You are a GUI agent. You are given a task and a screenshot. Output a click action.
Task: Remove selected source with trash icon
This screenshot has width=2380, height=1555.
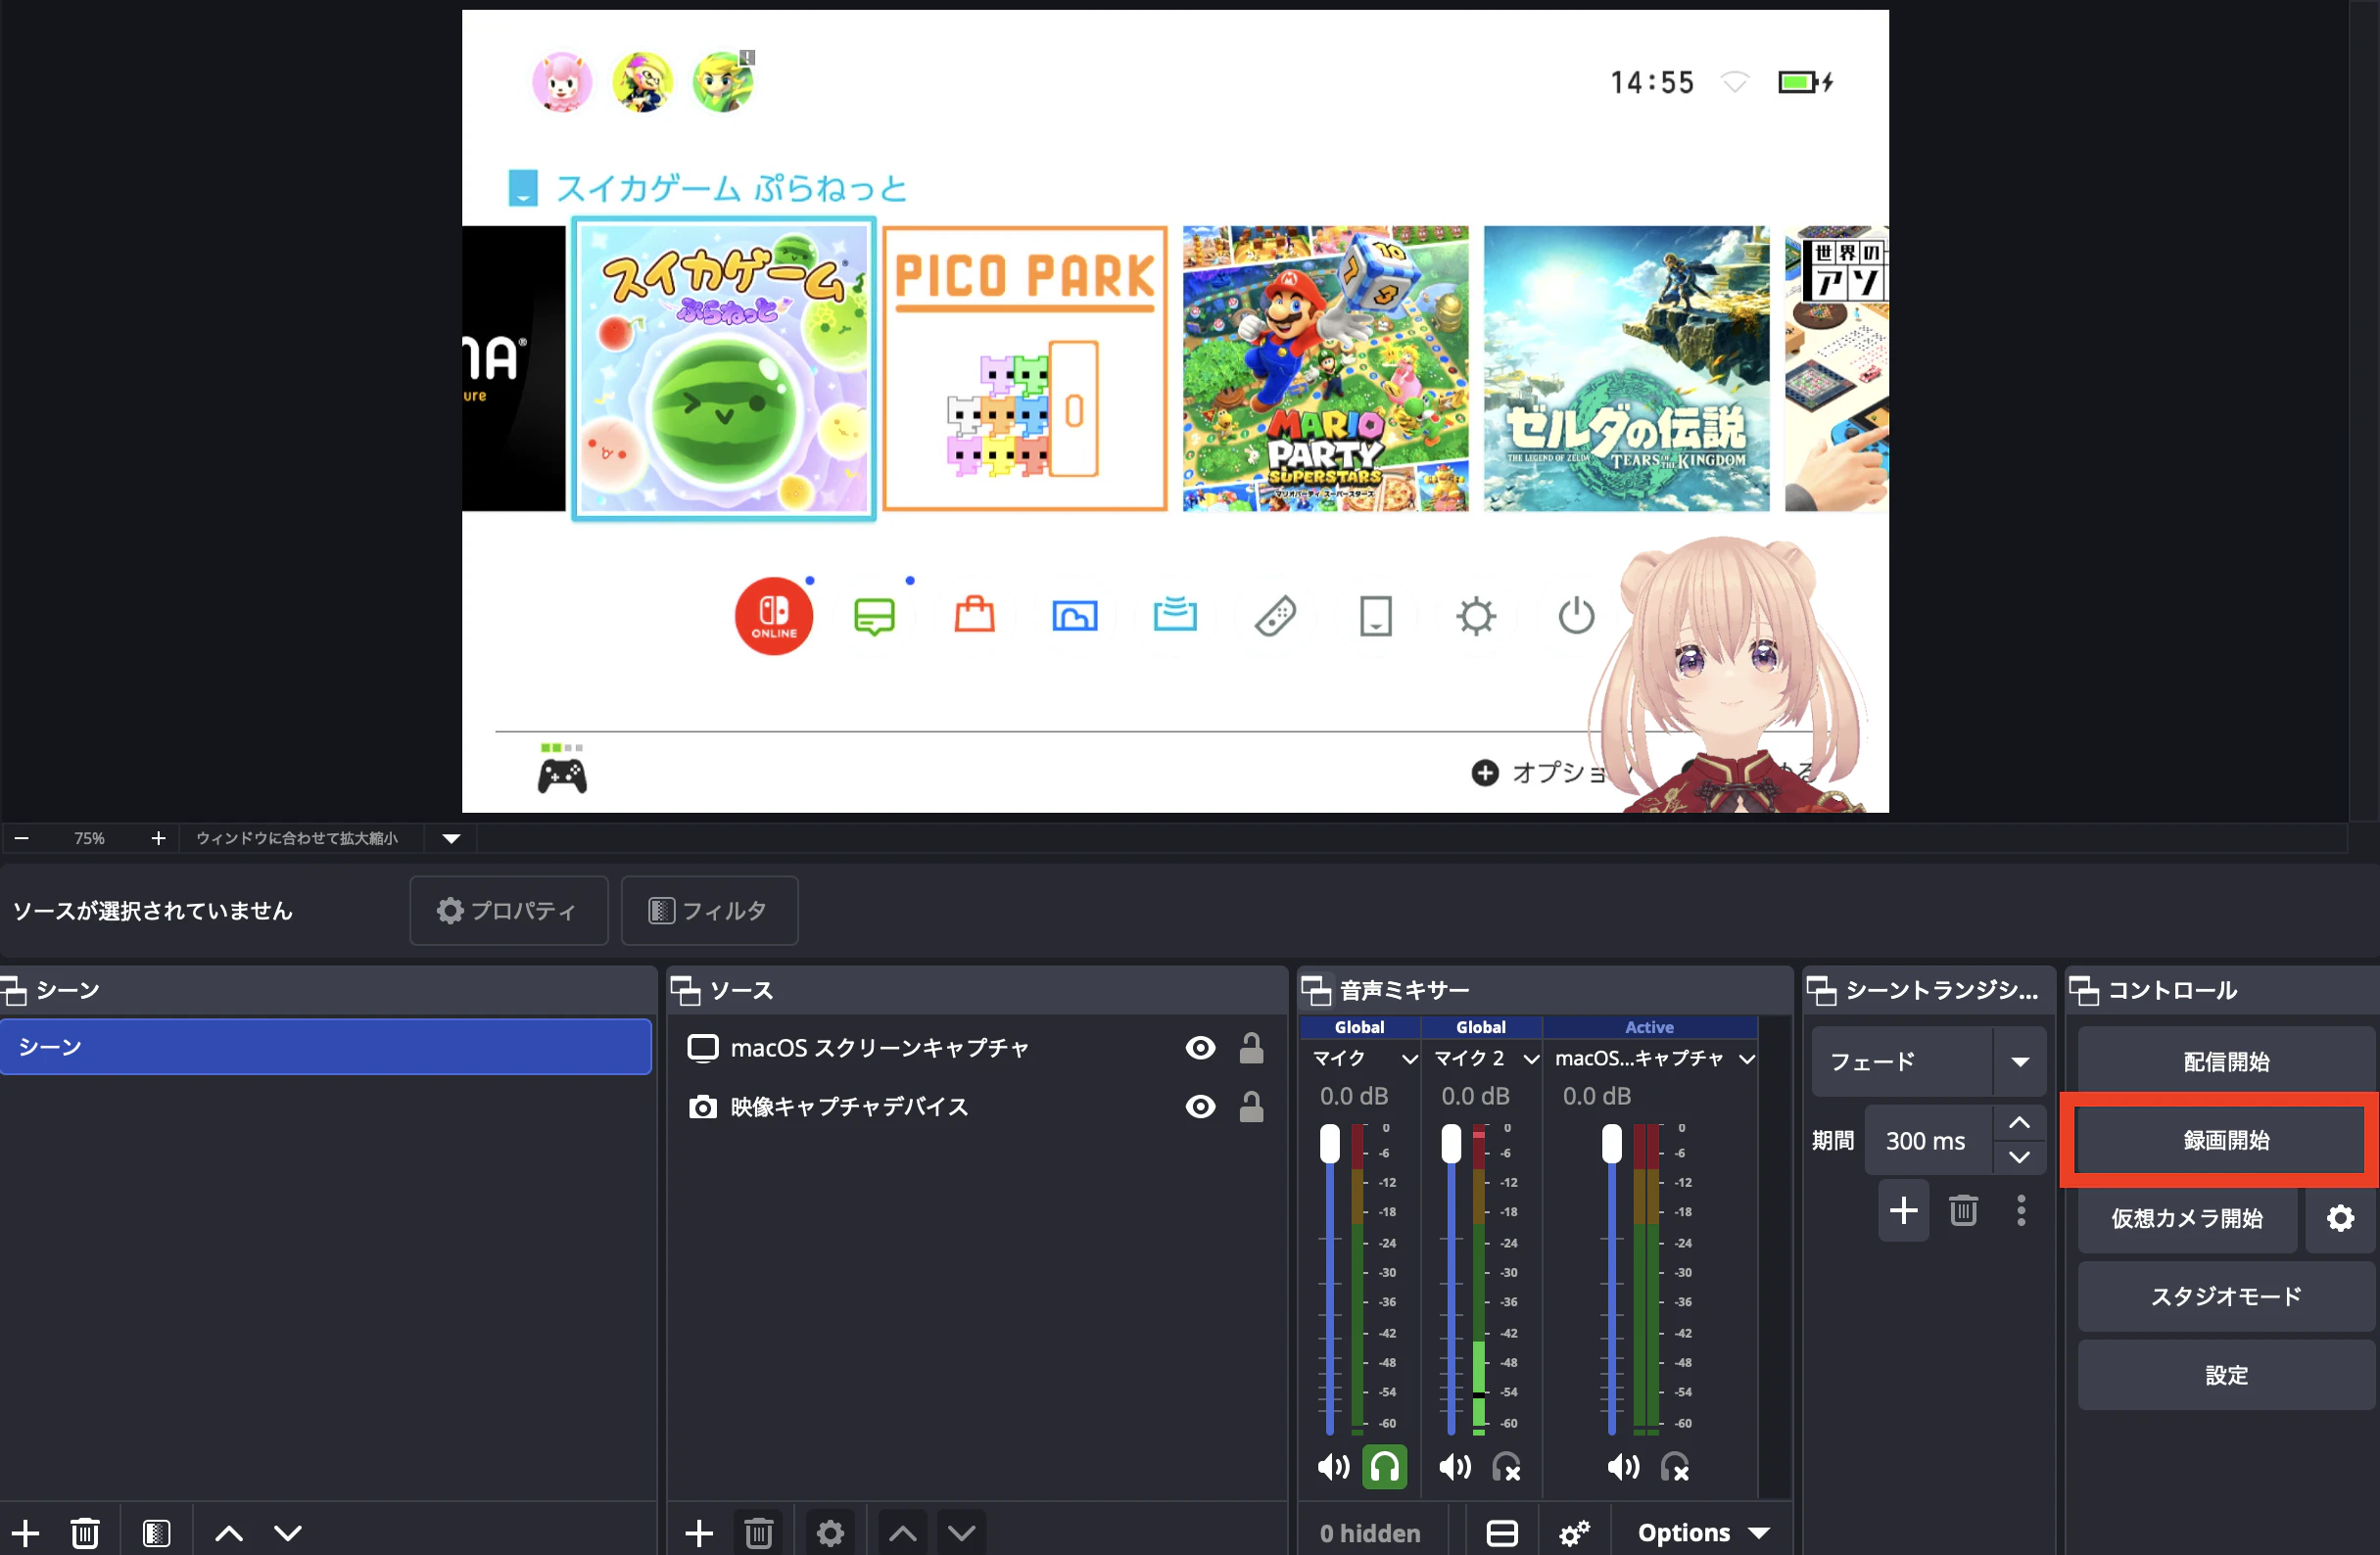[x=759, y=1533]
